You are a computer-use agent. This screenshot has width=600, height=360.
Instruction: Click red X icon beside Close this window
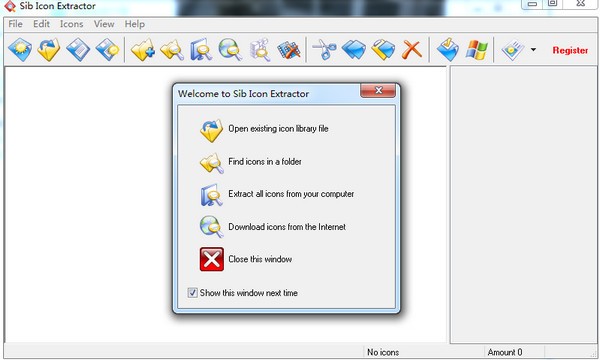click(212, 259)
